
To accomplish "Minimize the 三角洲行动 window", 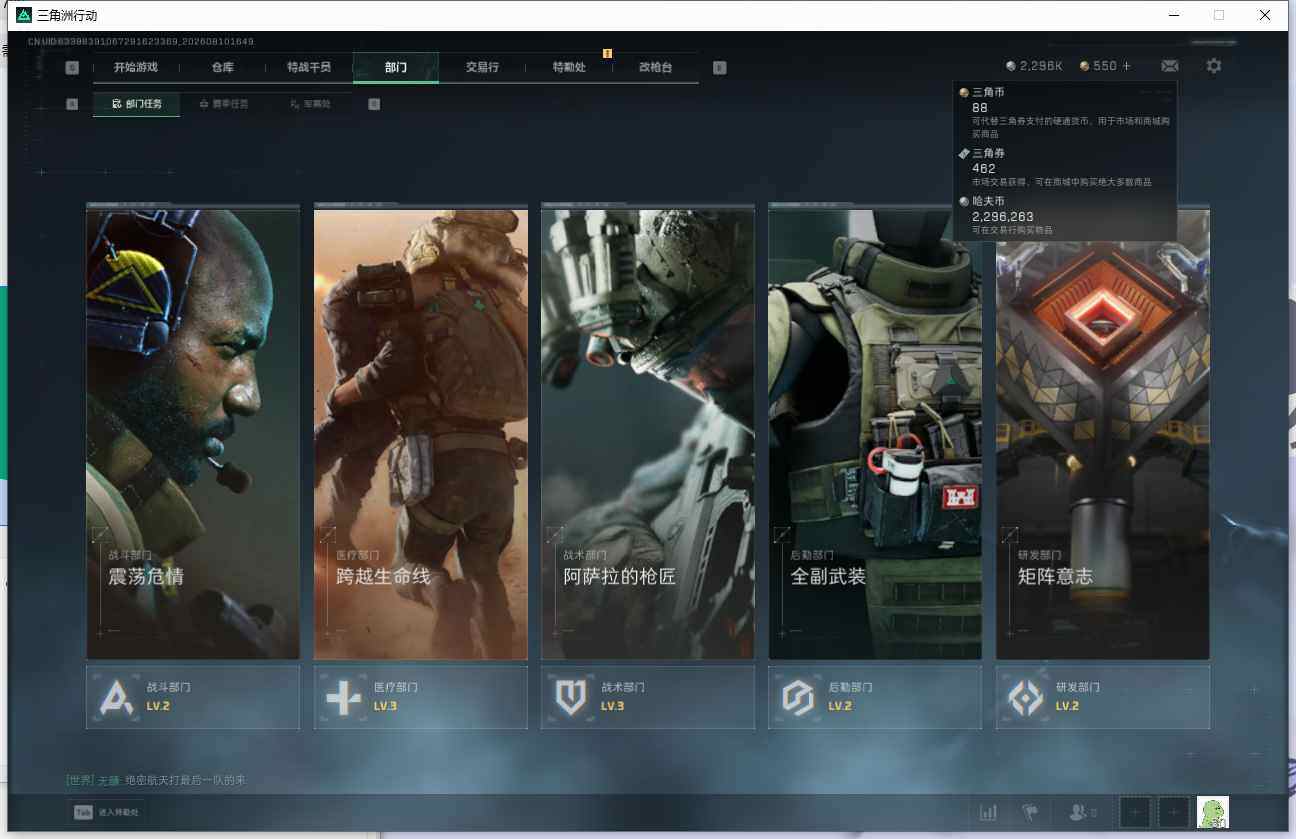I will [x=1174, y=15].
